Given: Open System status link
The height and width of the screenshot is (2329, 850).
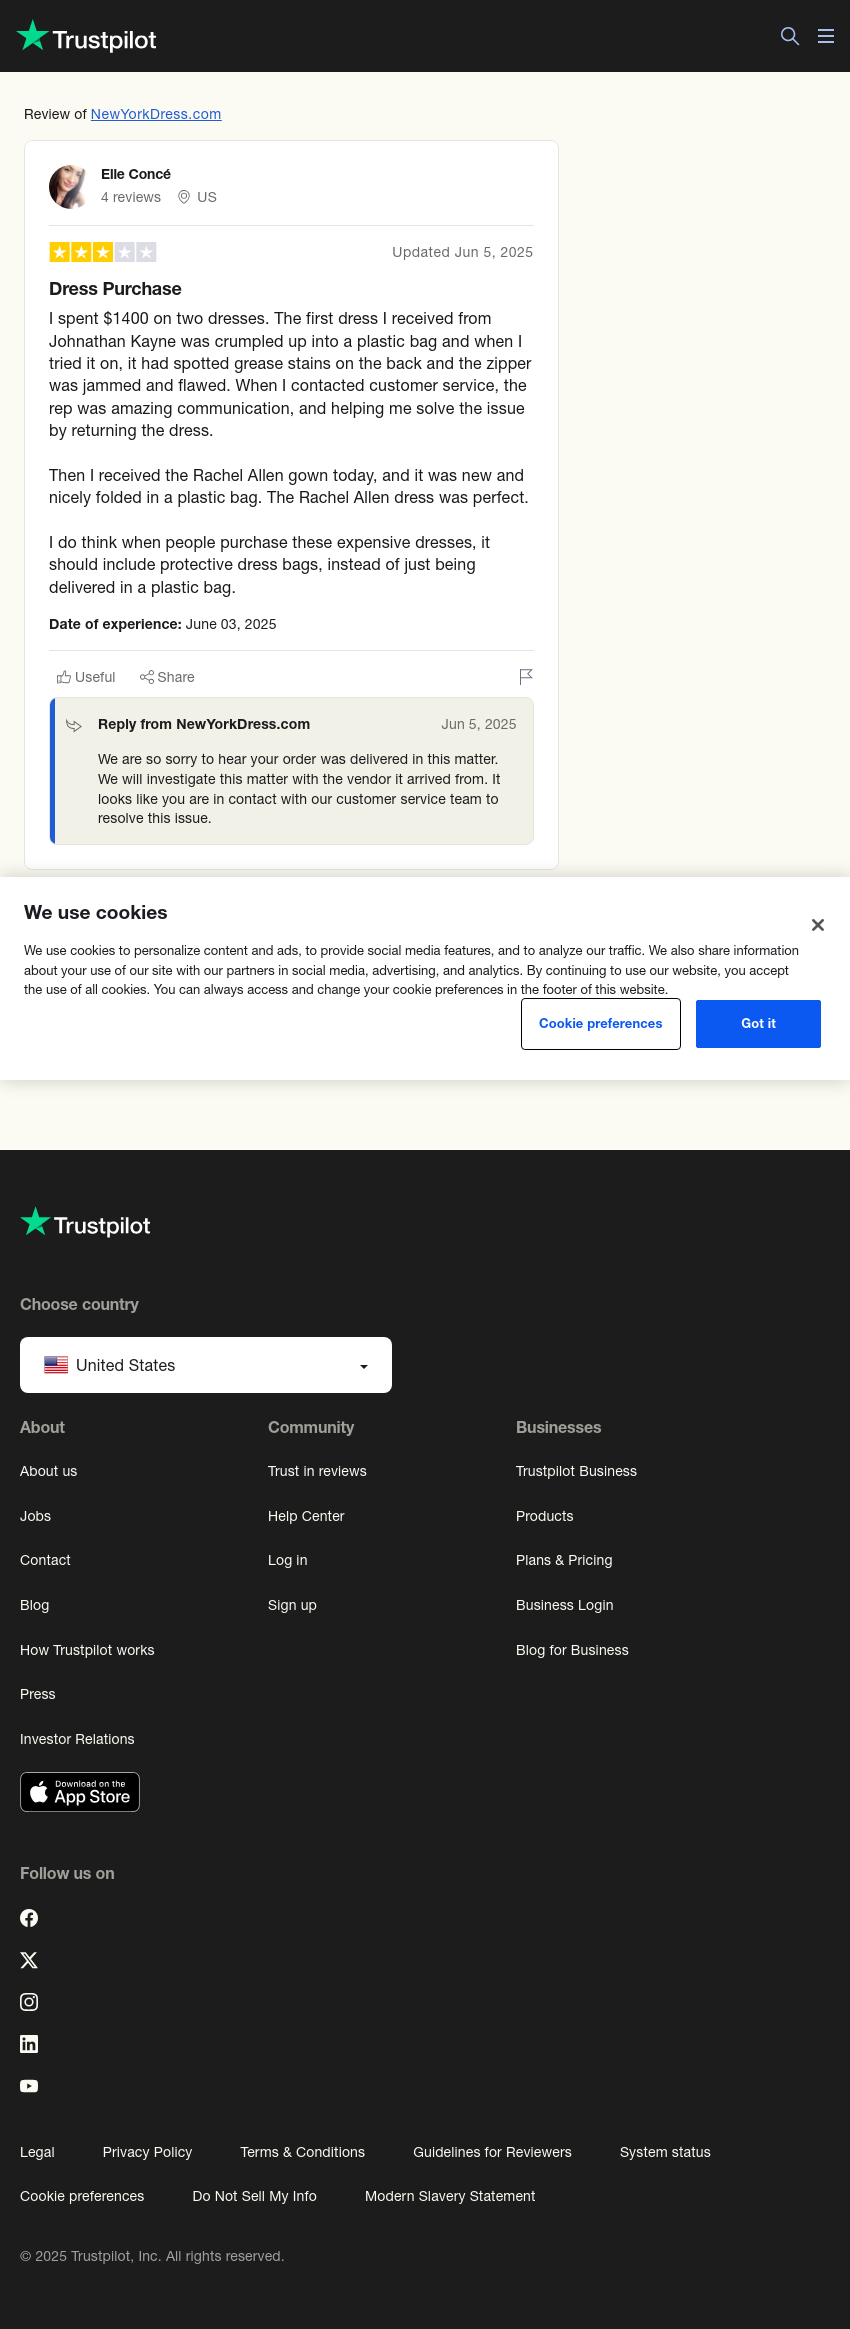Looking at the screenshot, I should pos(665,2152).
